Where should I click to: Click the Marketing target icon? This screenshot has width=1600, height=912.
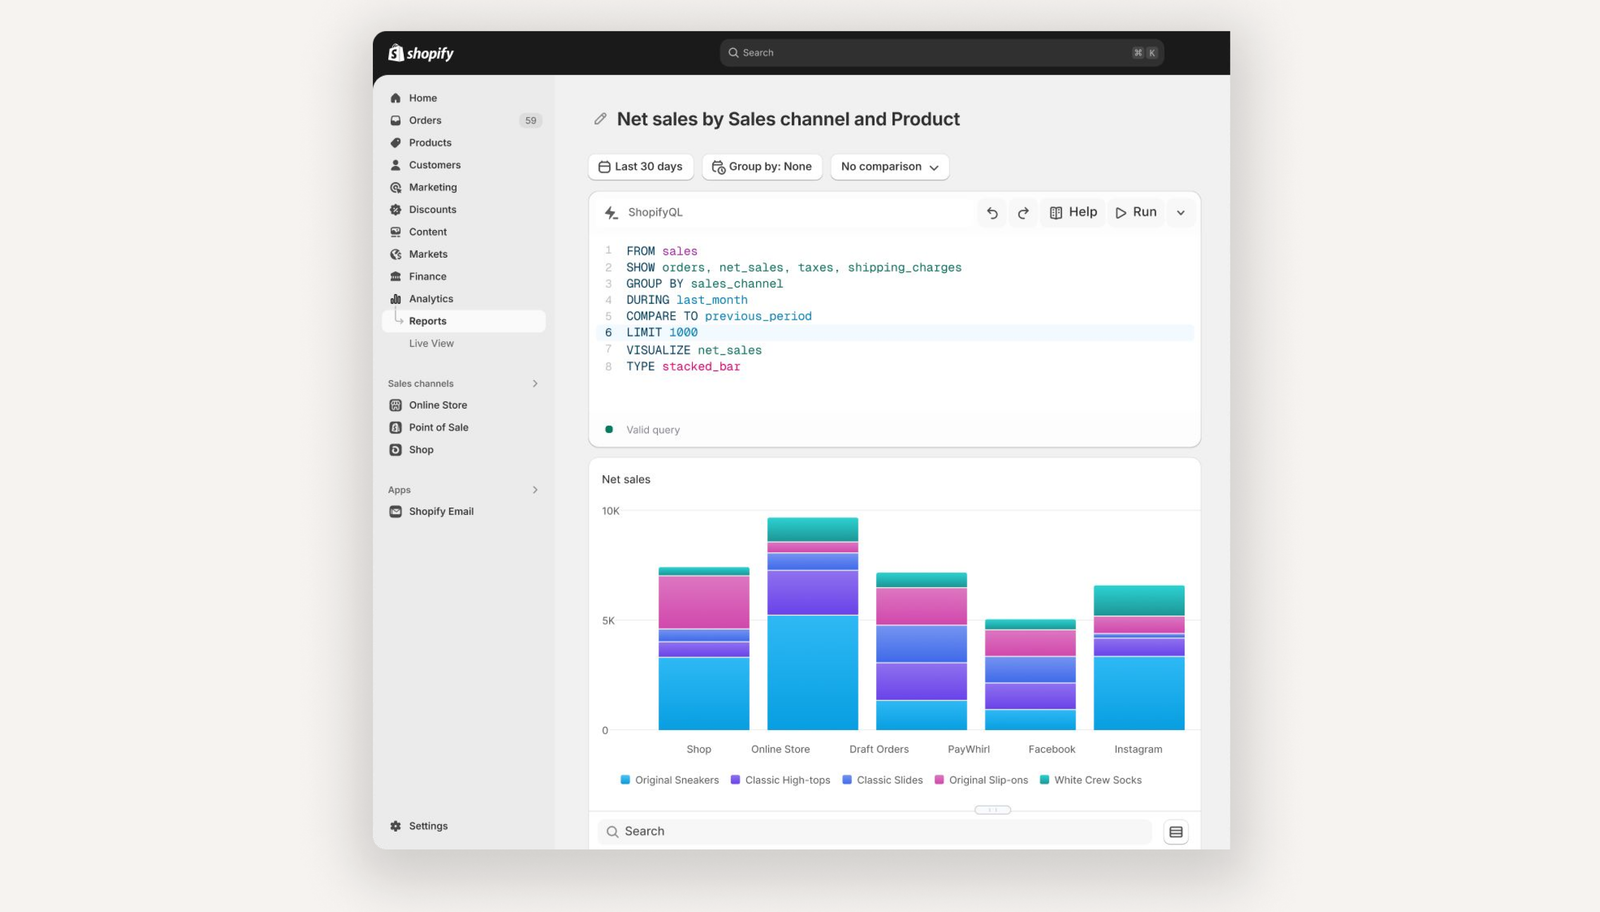pos(396,187)
